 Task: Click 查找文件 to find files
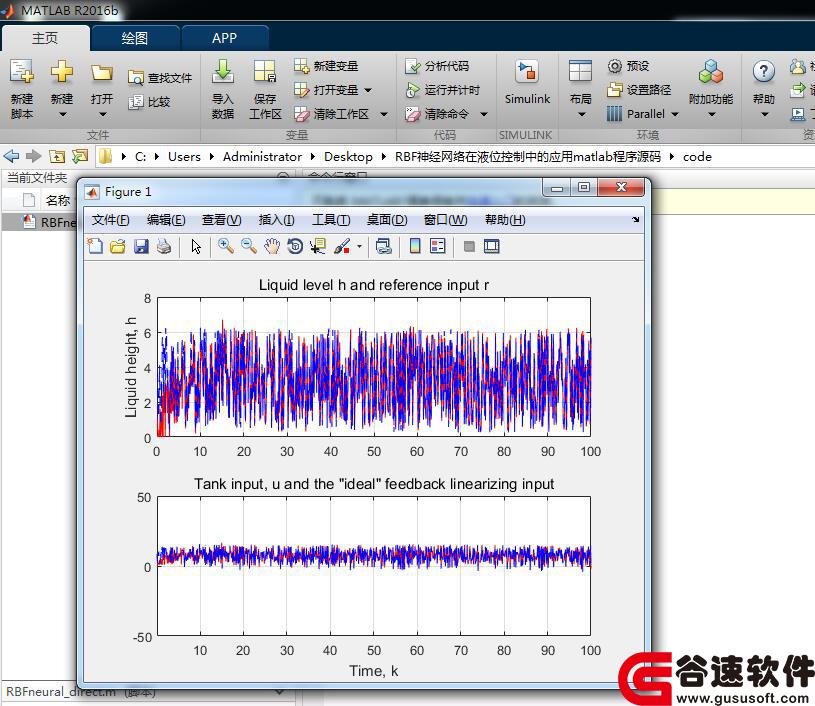(x=160, y=78)
